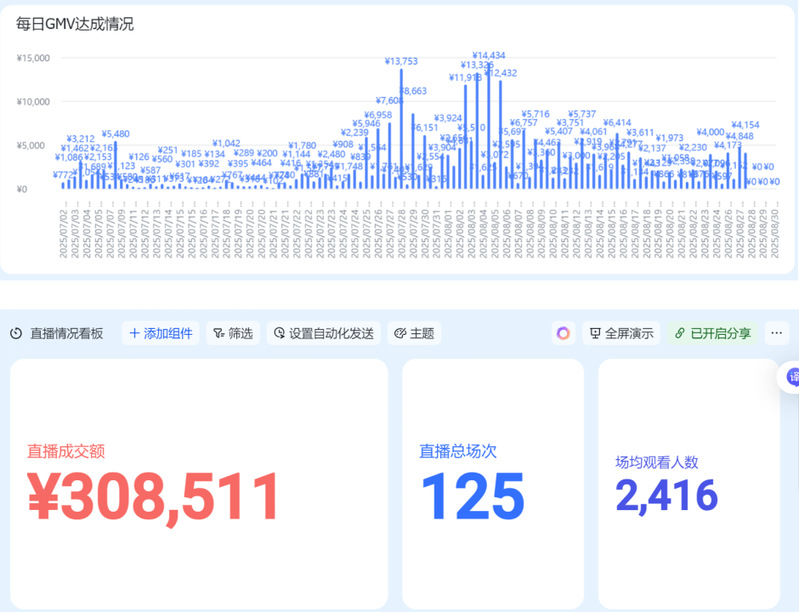The height and width of the screenshot is (612, 799).
Task: Click the bar labeled ¥13,753
Action: point(402,128)
